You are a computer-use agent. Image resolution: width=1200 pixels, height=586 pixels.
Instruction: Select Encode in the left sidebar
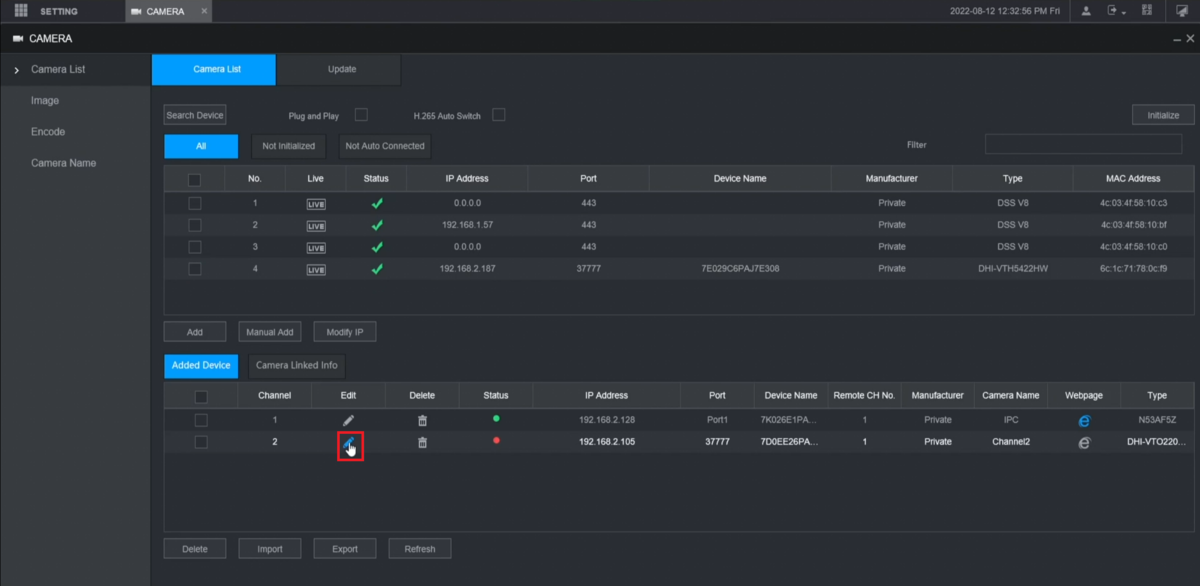pyautogui.click(x=48, y=132)
